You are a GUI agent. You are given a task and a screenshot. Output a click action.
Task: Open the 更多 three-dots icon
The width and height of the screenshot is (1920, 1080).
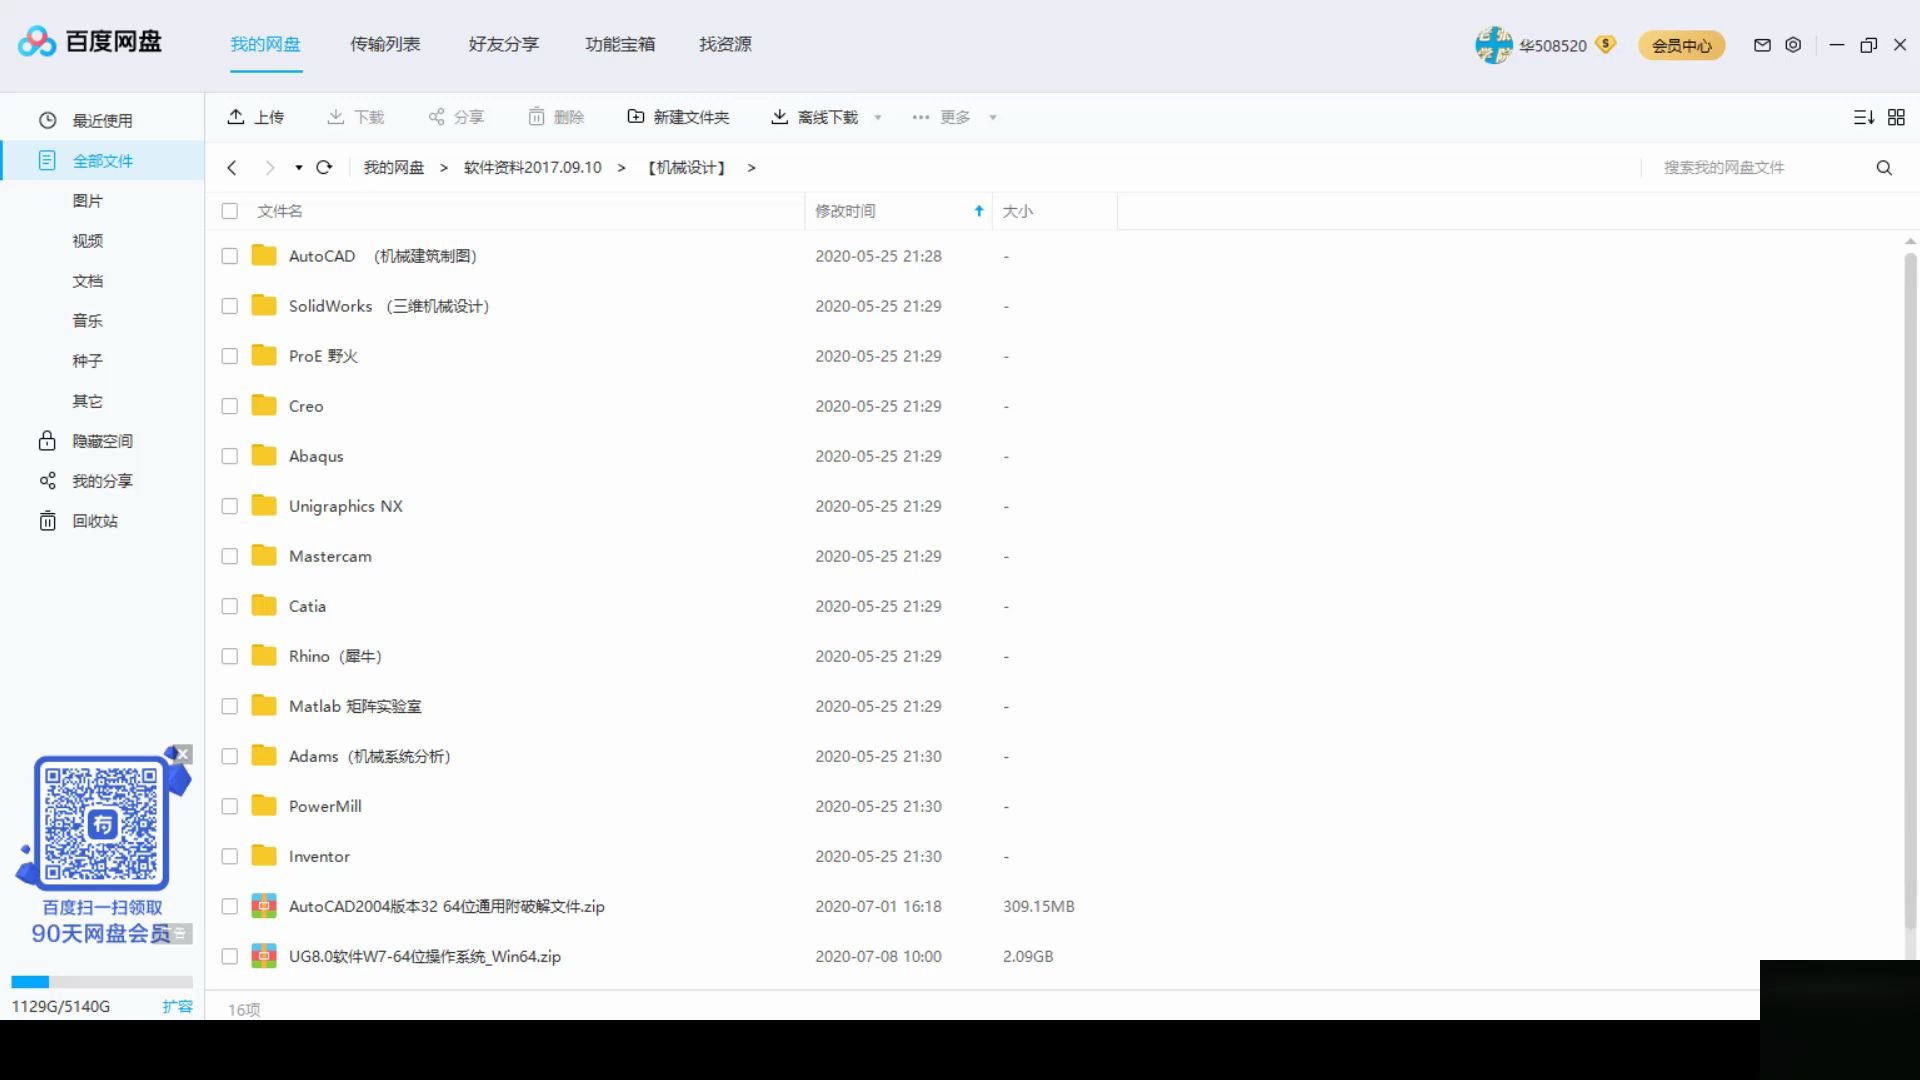pos(921,117)
